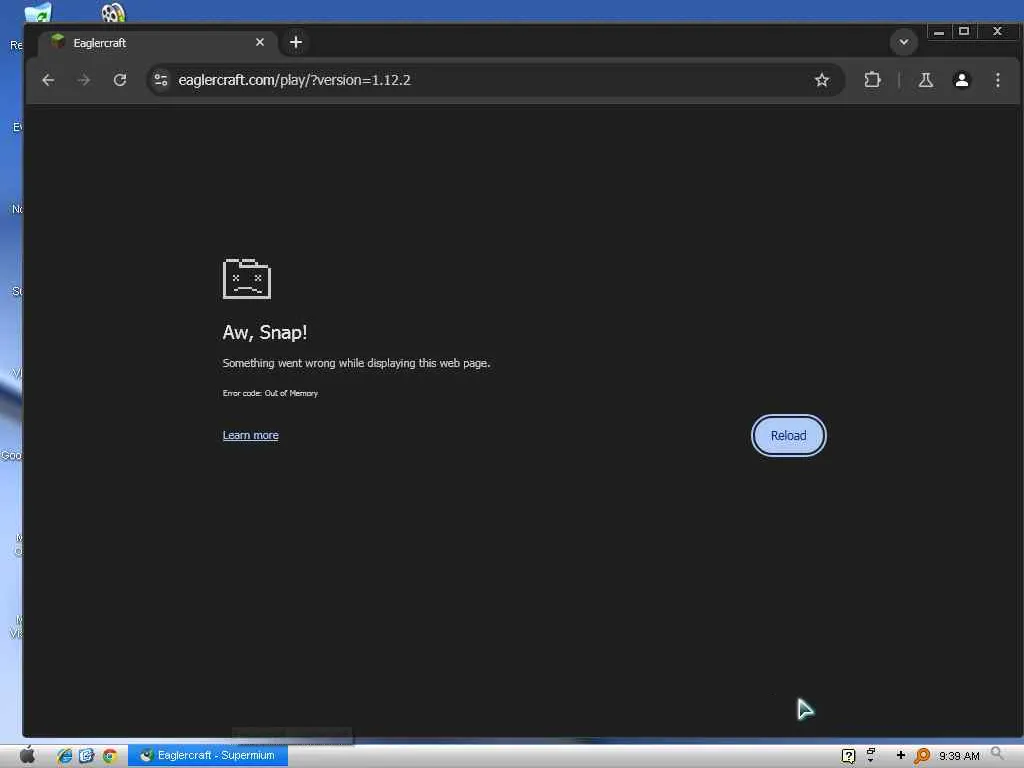The height and width of the screenshot is (768, 1024).
Task: Click the plus tray icon
Action: point(901,755)
